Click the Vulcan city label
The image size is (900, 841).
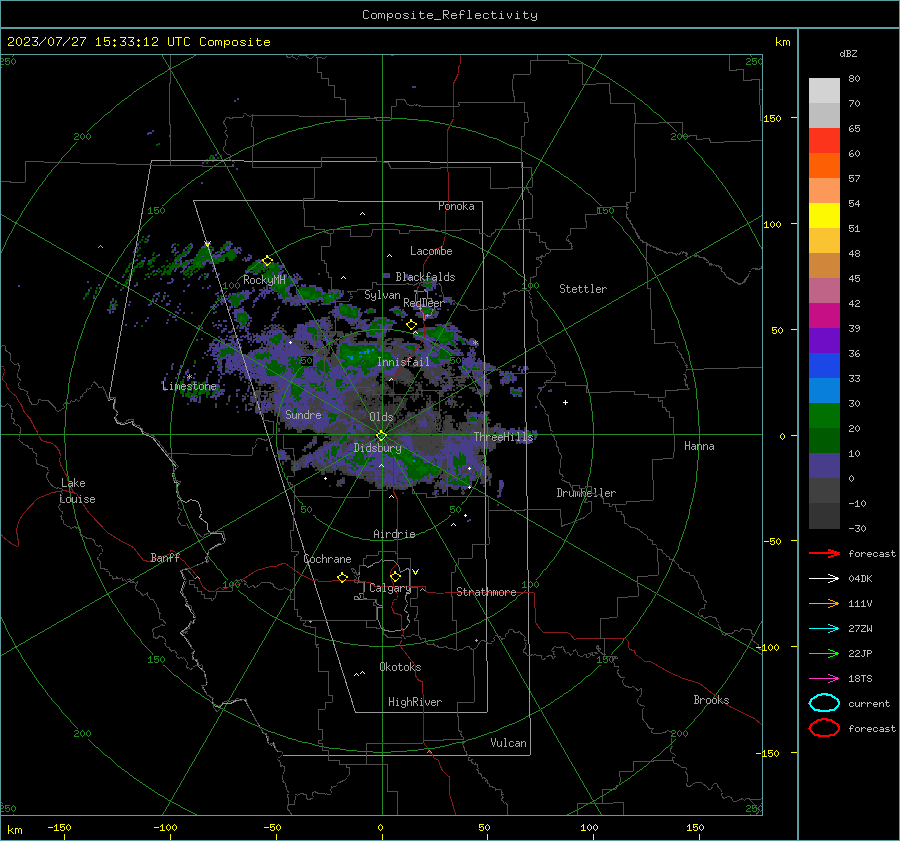(508, 743)
